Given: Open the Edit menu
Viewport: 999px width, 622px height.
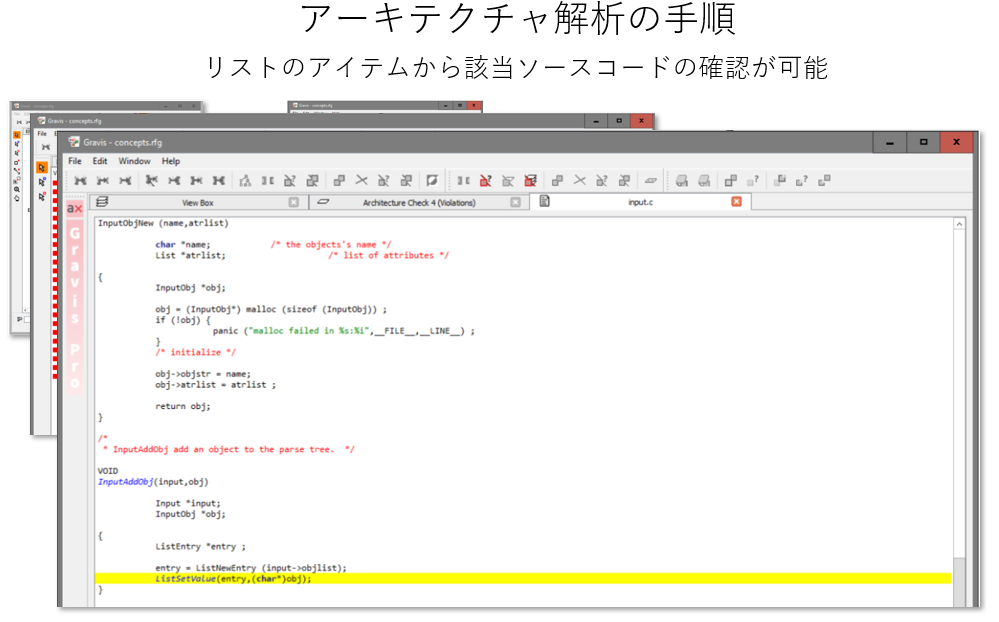Looking at the screenshot, I should (100, 161).
